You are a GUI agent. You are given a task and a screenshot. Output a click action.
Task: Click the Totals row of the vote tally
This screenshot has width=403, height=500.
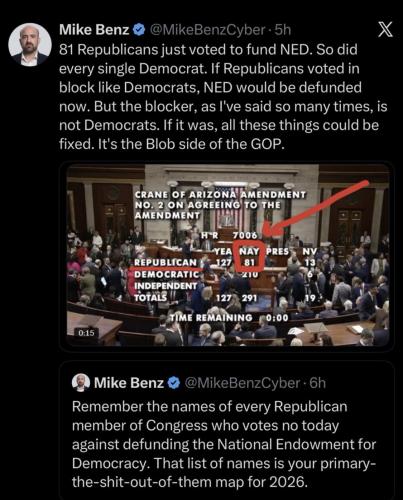click(x=224, y=298)
